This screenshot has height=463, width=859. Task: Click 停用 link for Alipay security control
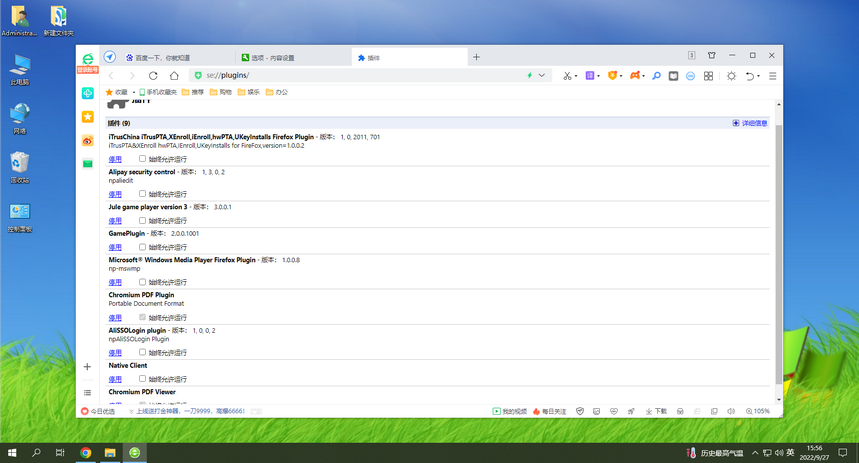115,194
